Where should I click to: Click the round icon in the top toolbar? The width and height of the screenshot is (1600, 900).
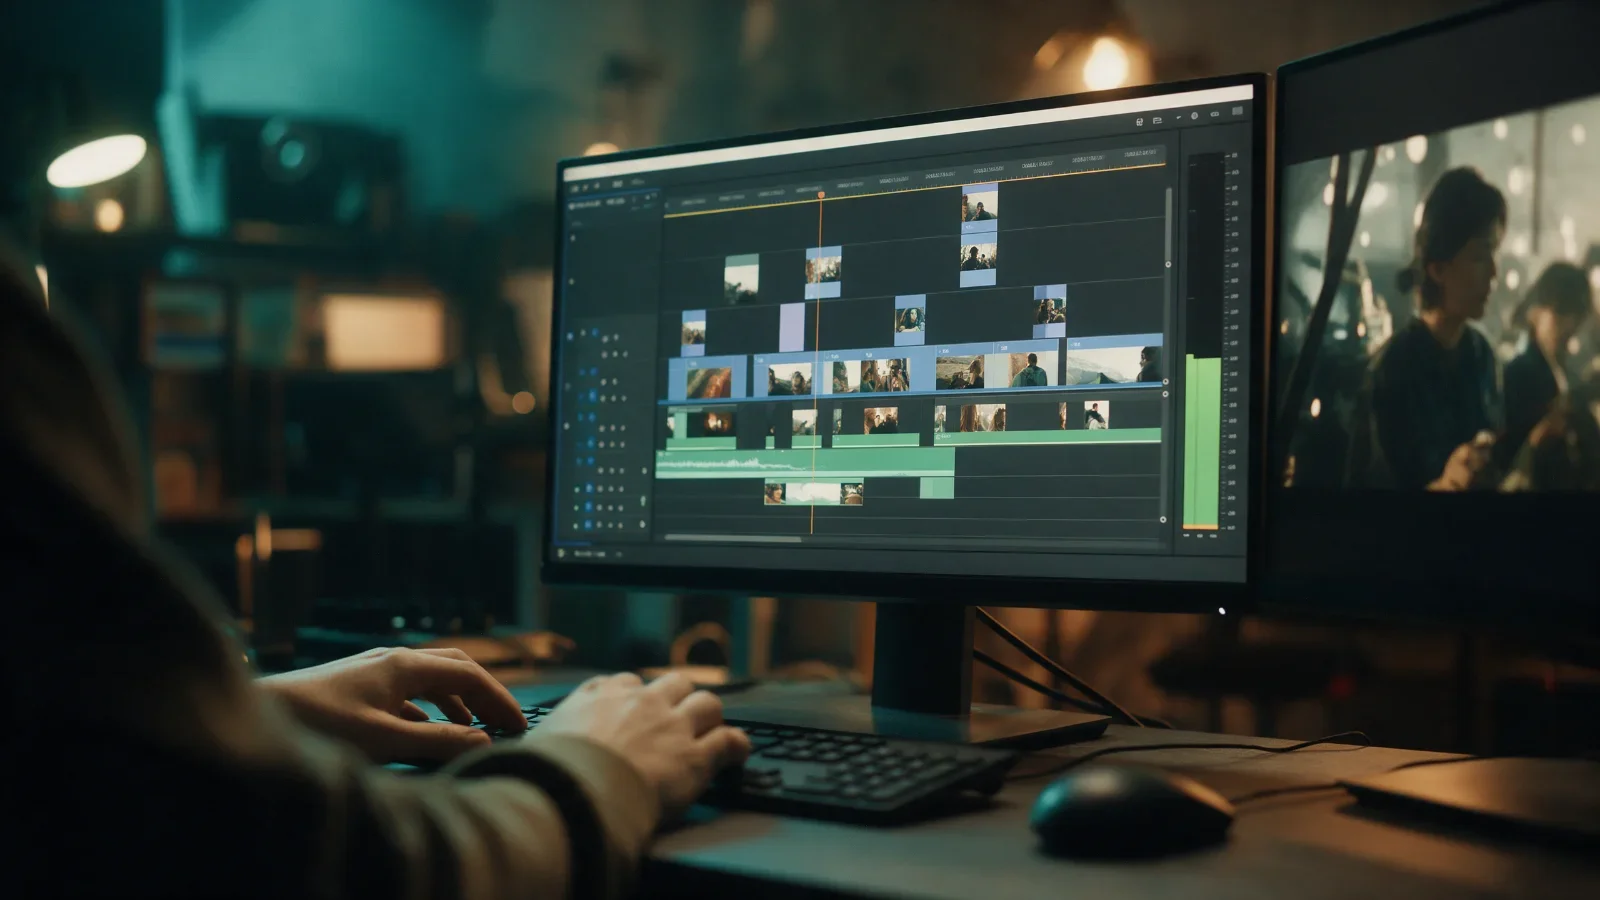coord(1195,116)
